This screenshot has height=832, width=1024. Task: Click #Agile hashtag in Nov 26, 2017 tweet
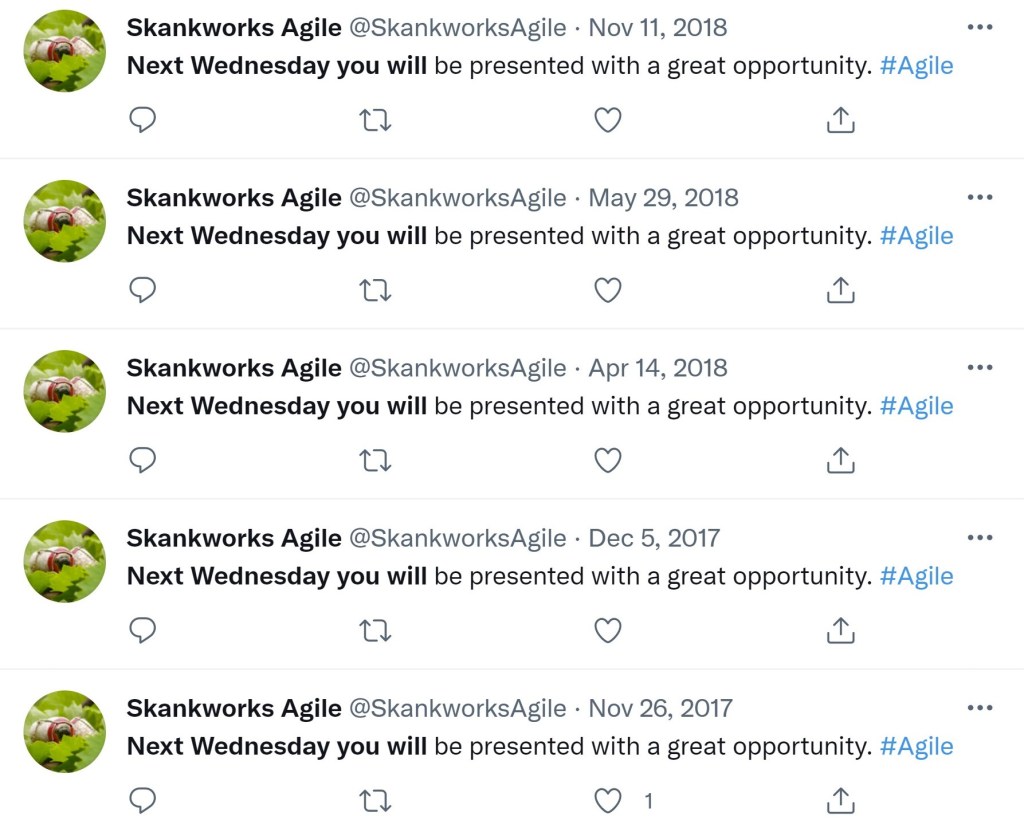(x=916, y=746)
